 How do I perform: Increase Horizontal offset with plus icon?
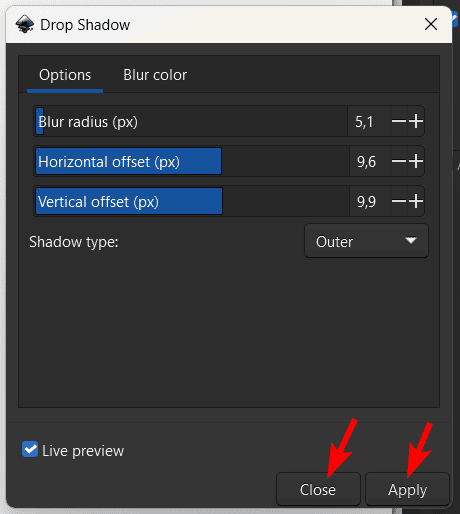click(x=416, y=161)
